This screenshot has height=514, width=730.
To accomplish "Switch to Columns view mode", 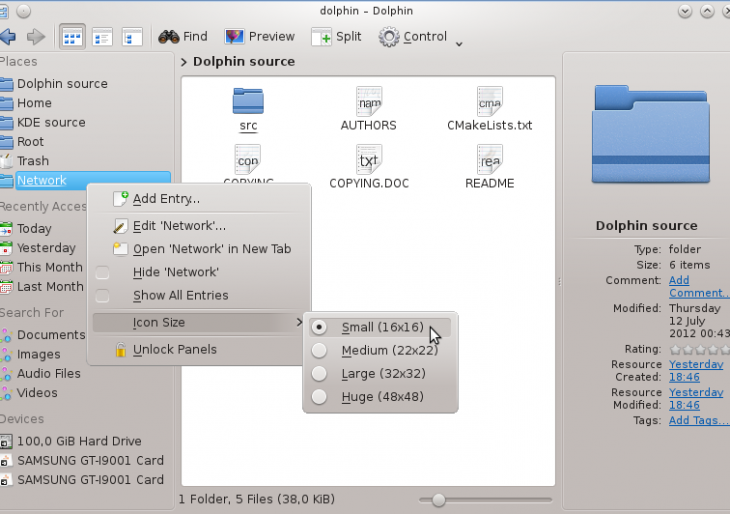I will pos(132,37).
